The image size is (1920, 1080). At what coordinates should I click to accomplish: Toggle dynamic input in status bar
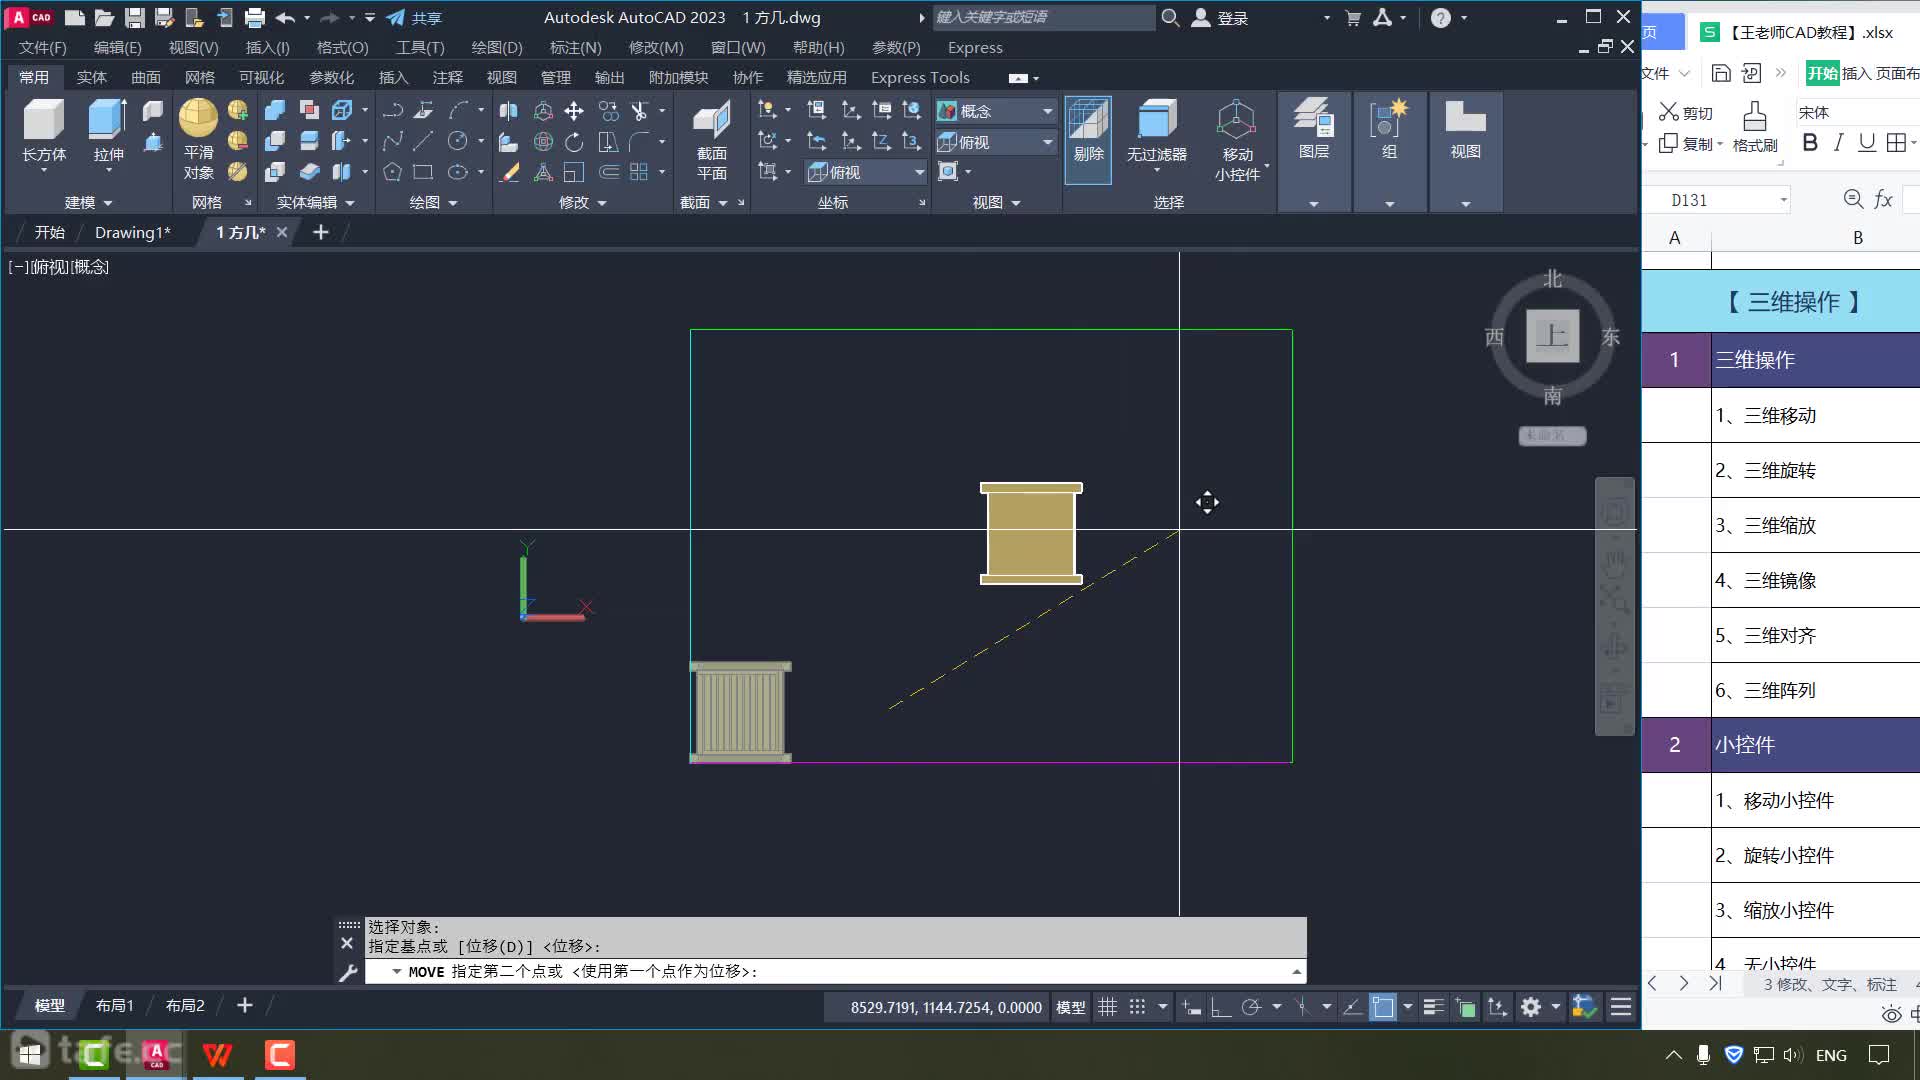coord(1191,1007)
